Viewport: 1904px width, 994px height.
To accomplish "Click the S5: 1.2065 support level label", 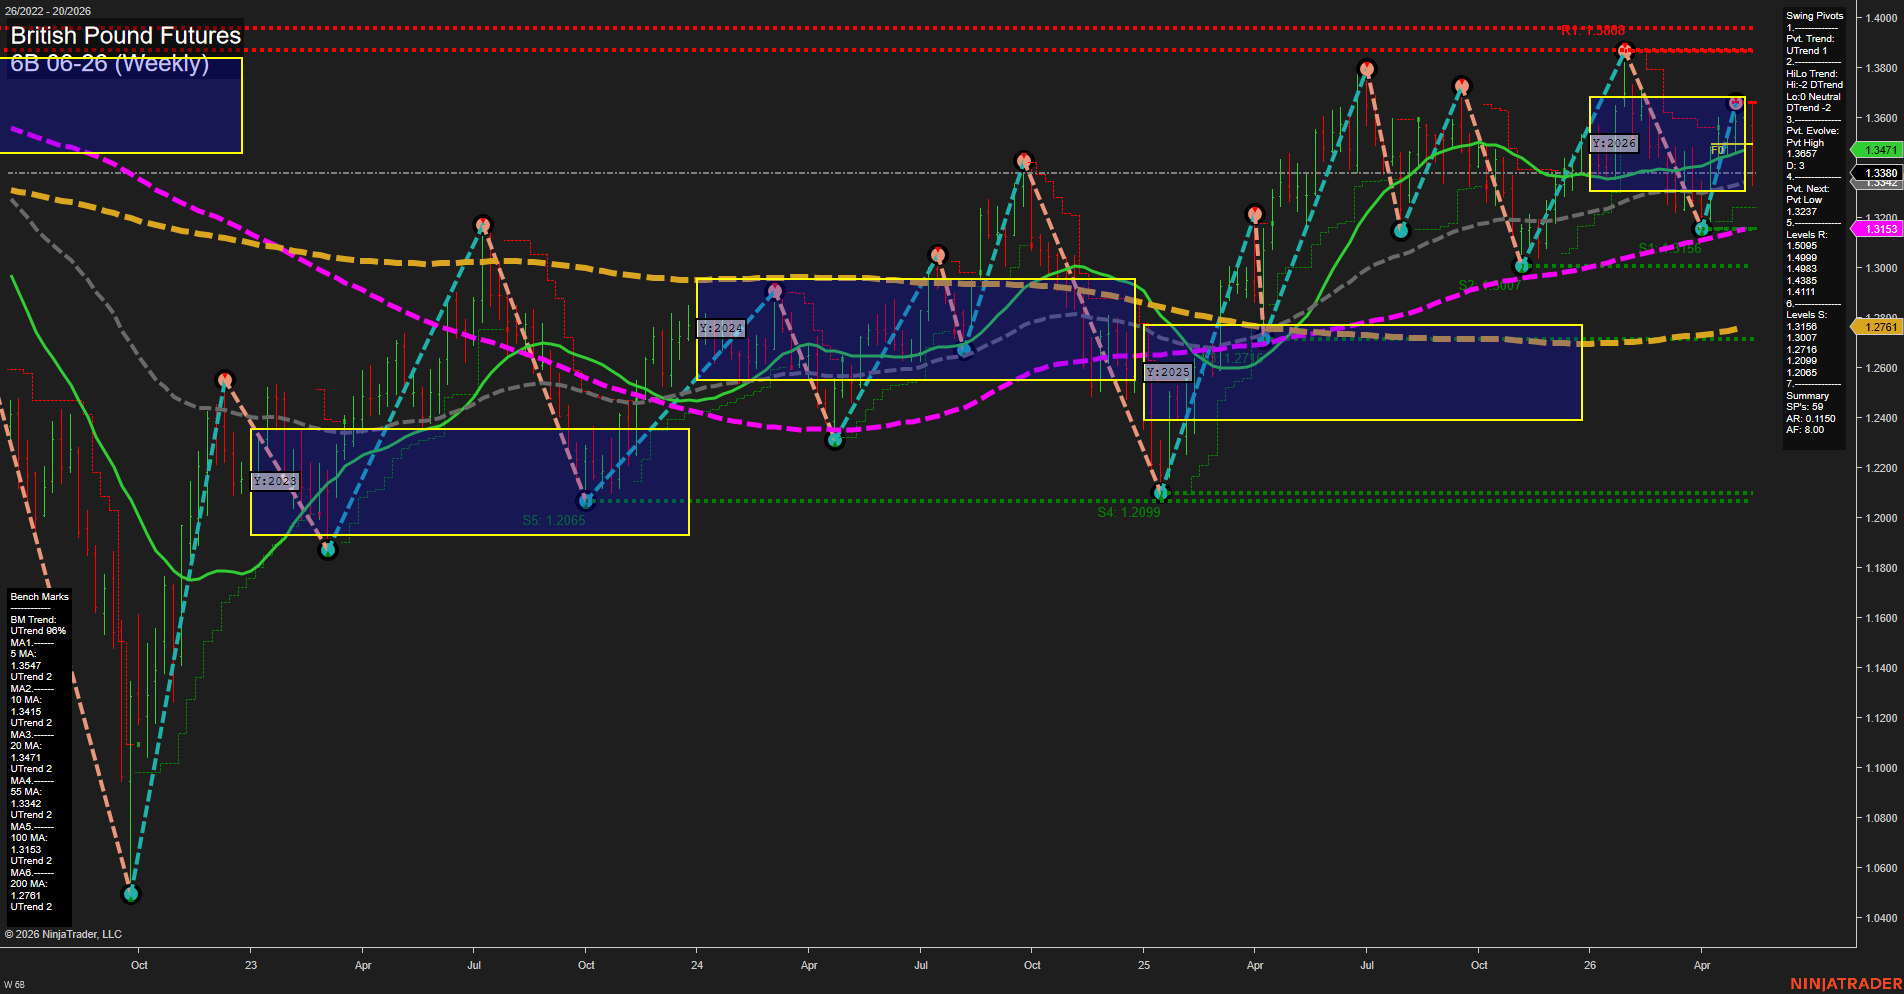I will (x=554, y=520).
